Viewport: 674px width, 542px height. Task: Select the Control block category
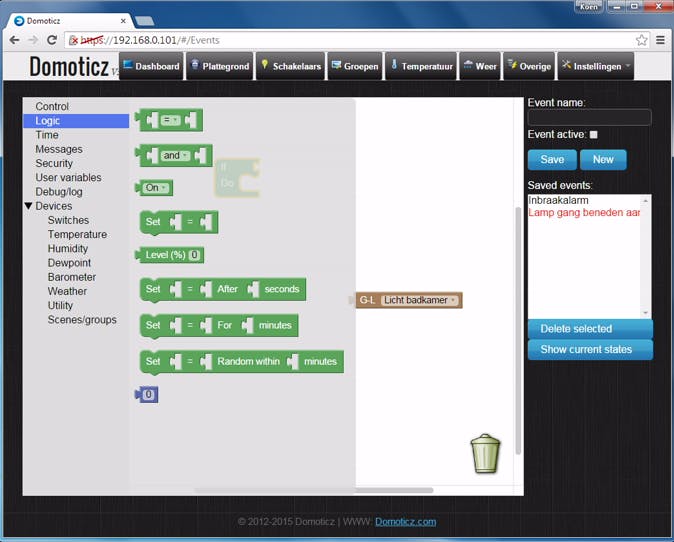coord(52,106)
